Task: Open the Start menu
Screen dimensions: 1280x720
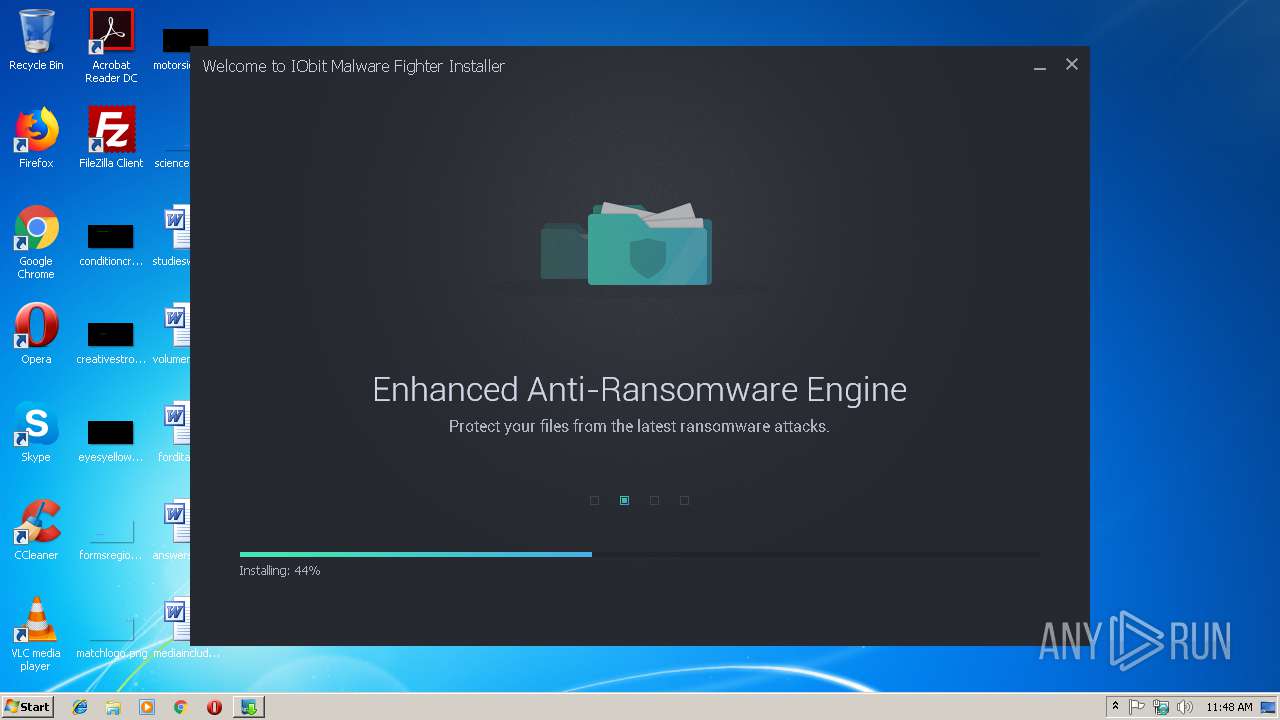Action: 27,707
